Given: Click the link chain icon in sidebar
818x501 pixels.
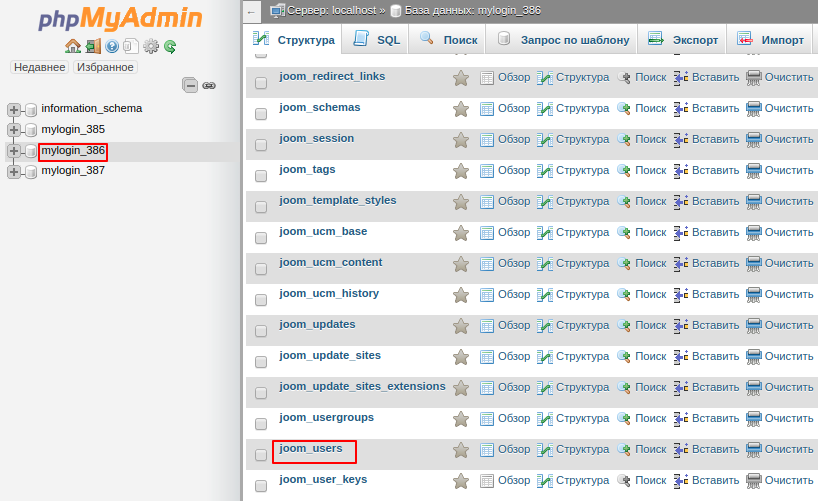Looking at the screenshot, I should pyautogui.click(x=209, y=86).
